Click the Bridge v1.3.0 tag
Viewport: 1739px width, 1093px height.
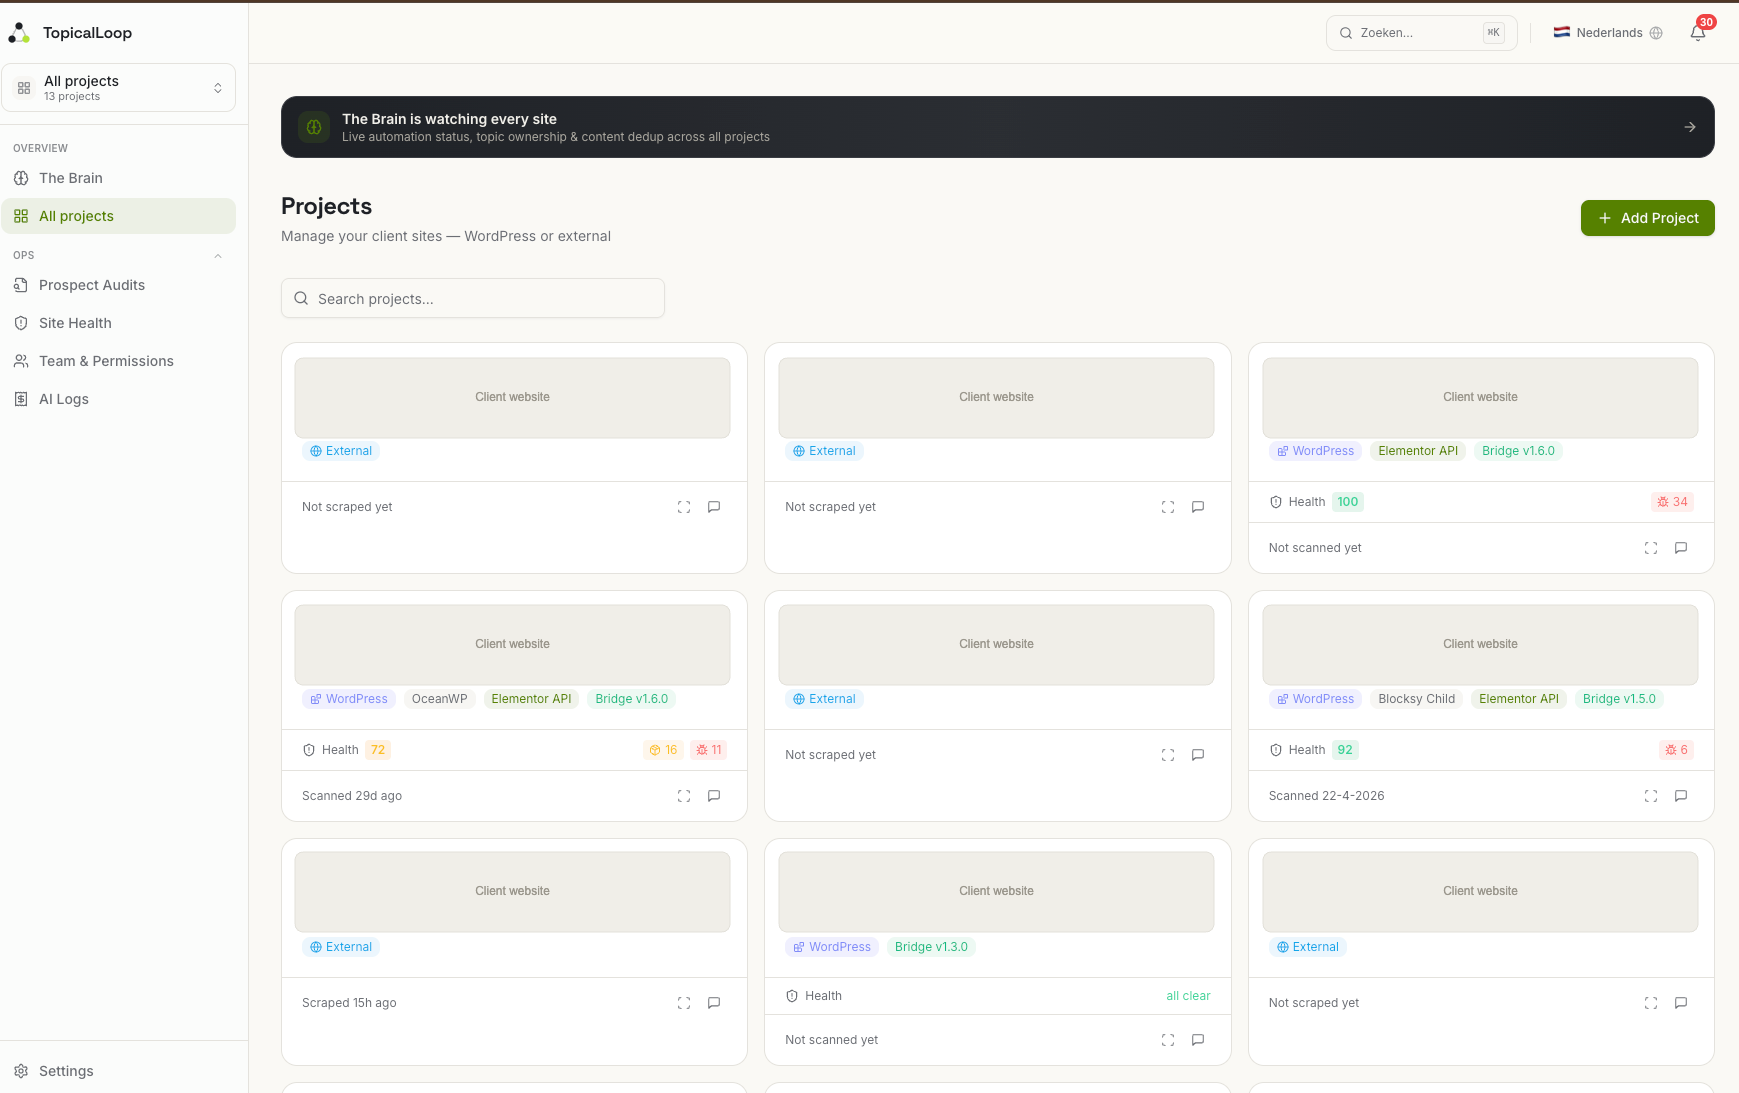click(x=931, y=947)
